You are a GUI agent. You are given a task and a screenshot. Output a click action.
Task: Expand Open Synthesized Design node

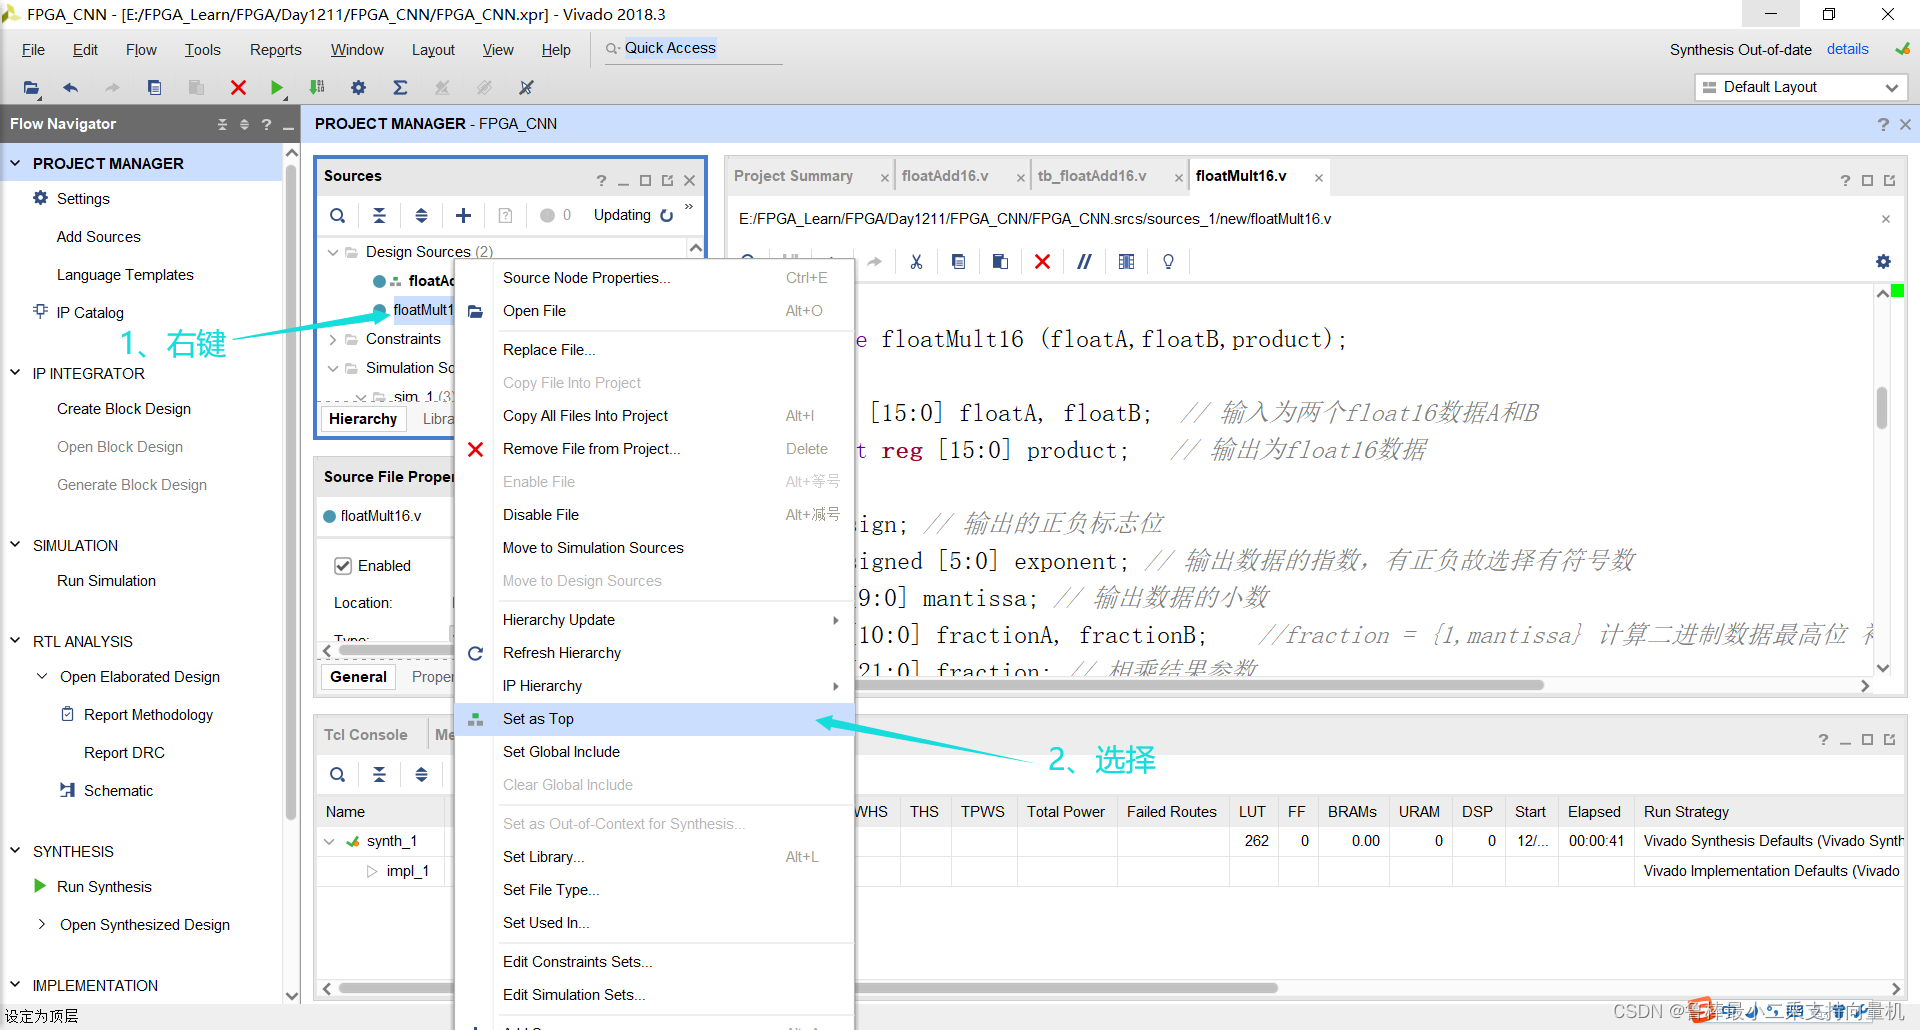tap(41, 924)
